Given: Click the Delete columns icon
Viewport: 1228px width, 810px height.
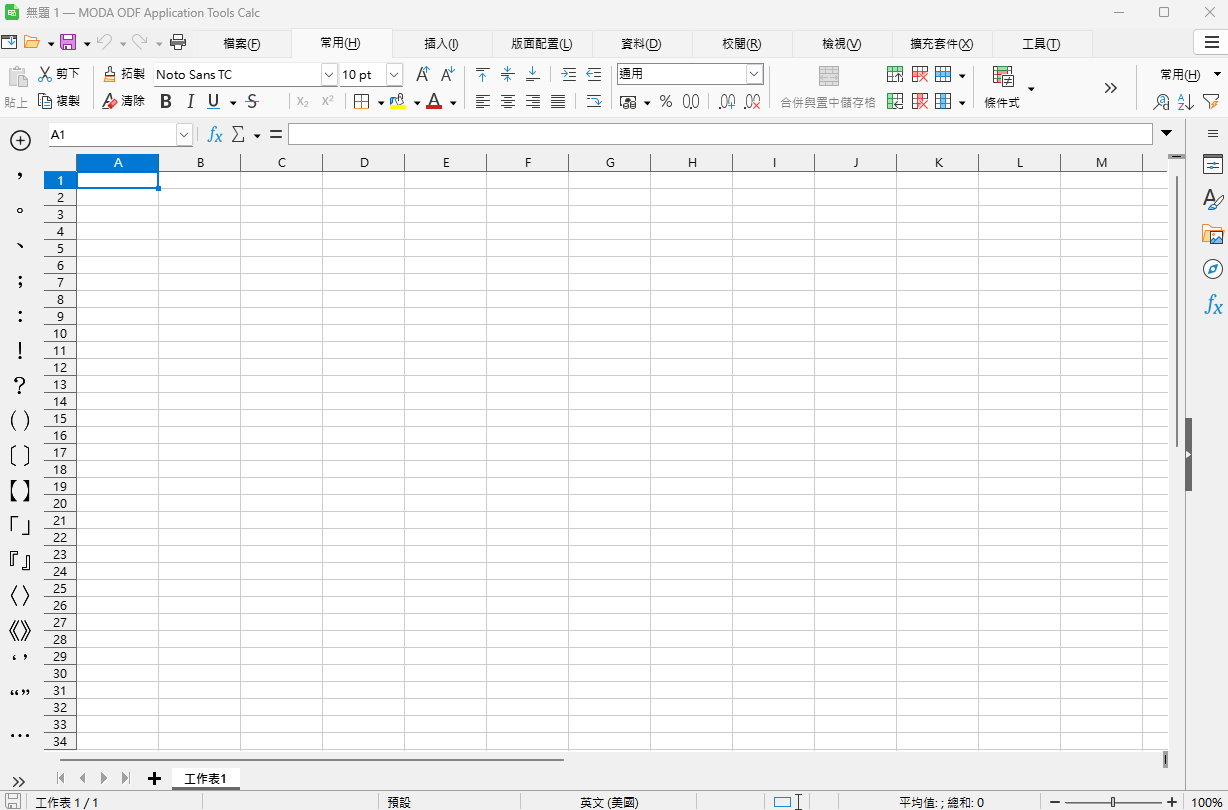Looking at the screenshot, I should [920, 101].
